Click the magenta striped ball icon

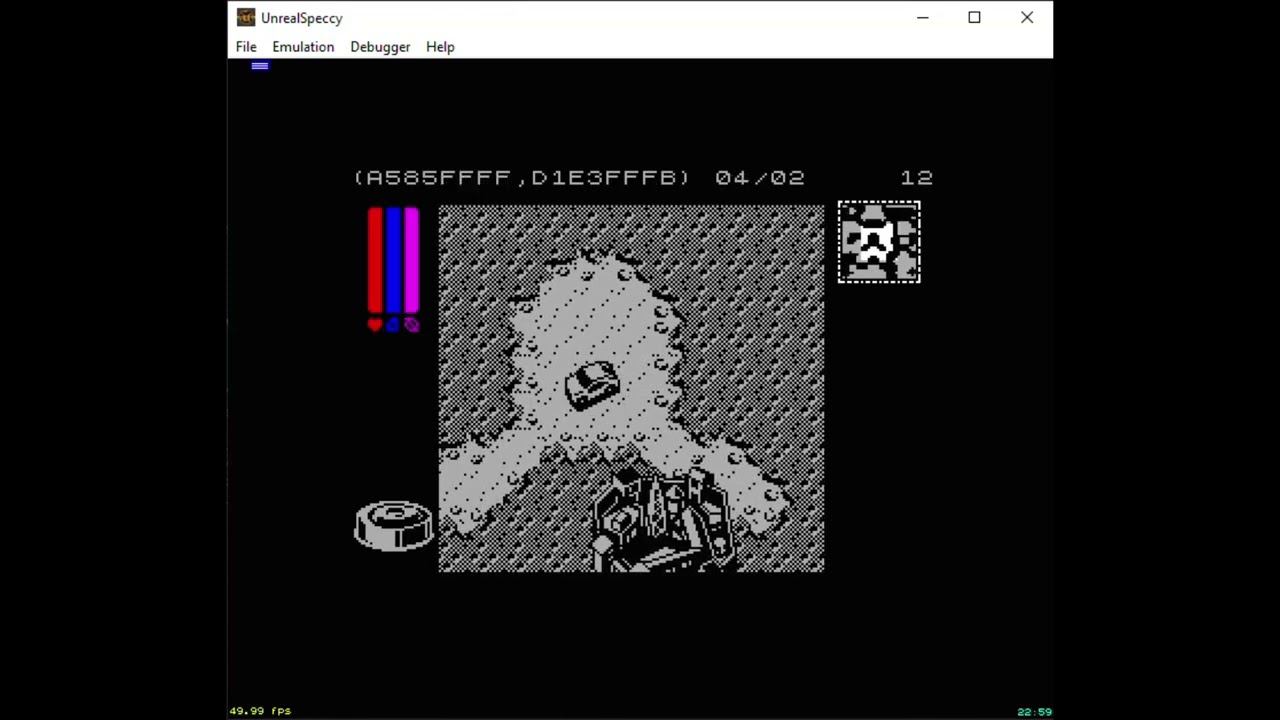[411, 324]
